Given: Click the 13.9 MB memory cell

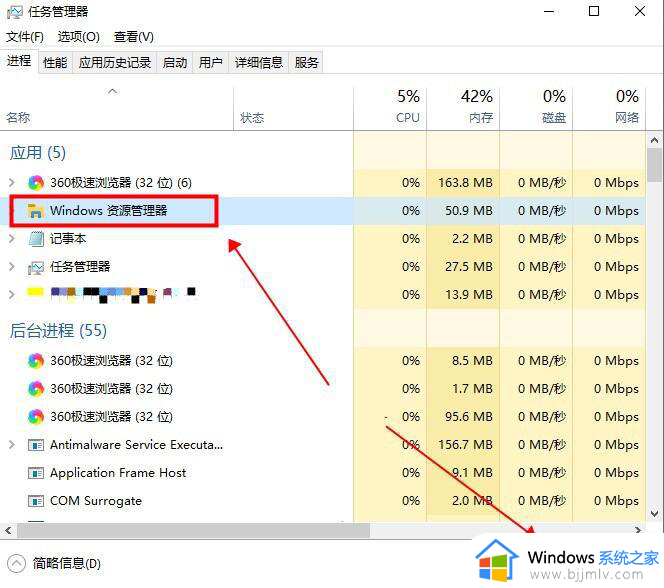Looking at the screenshot, I should point(463,295).
